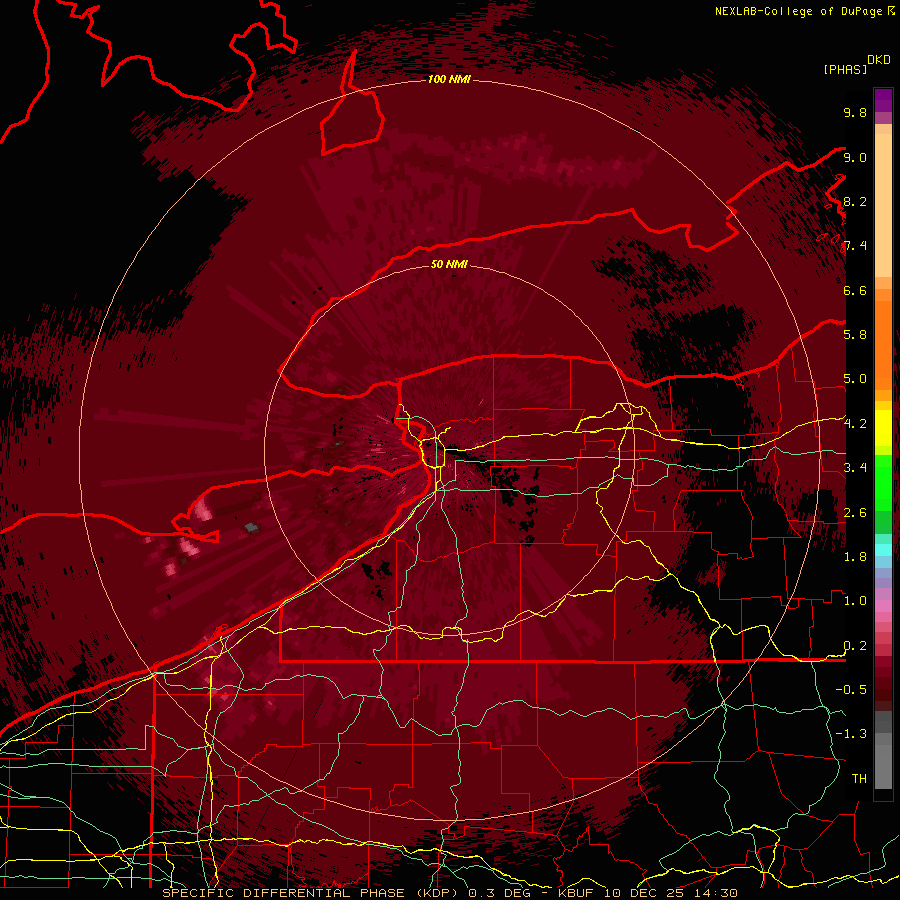Click the 0.3 DEG elevation text
900x900 pixels.
coord(499,893)
